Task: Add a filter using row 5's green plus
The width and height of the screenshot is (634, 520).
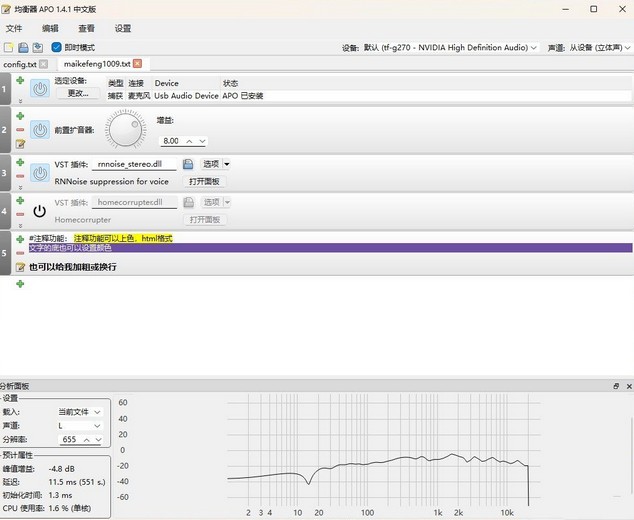Action: [20, 239]
